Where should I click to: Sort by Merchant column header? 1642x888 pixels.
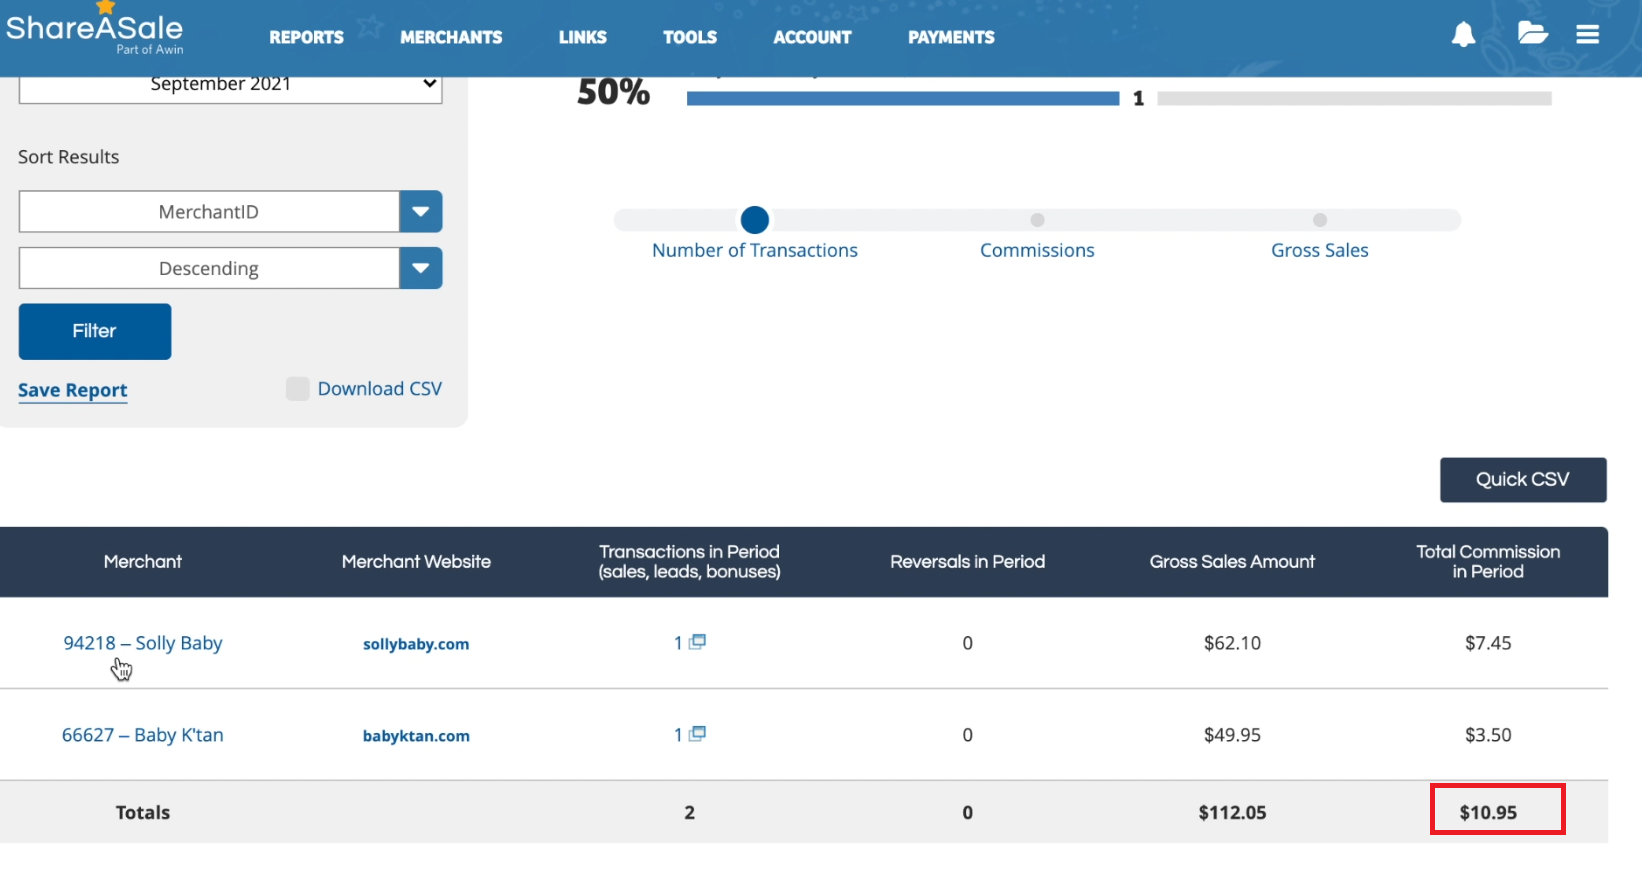point(143,562)
